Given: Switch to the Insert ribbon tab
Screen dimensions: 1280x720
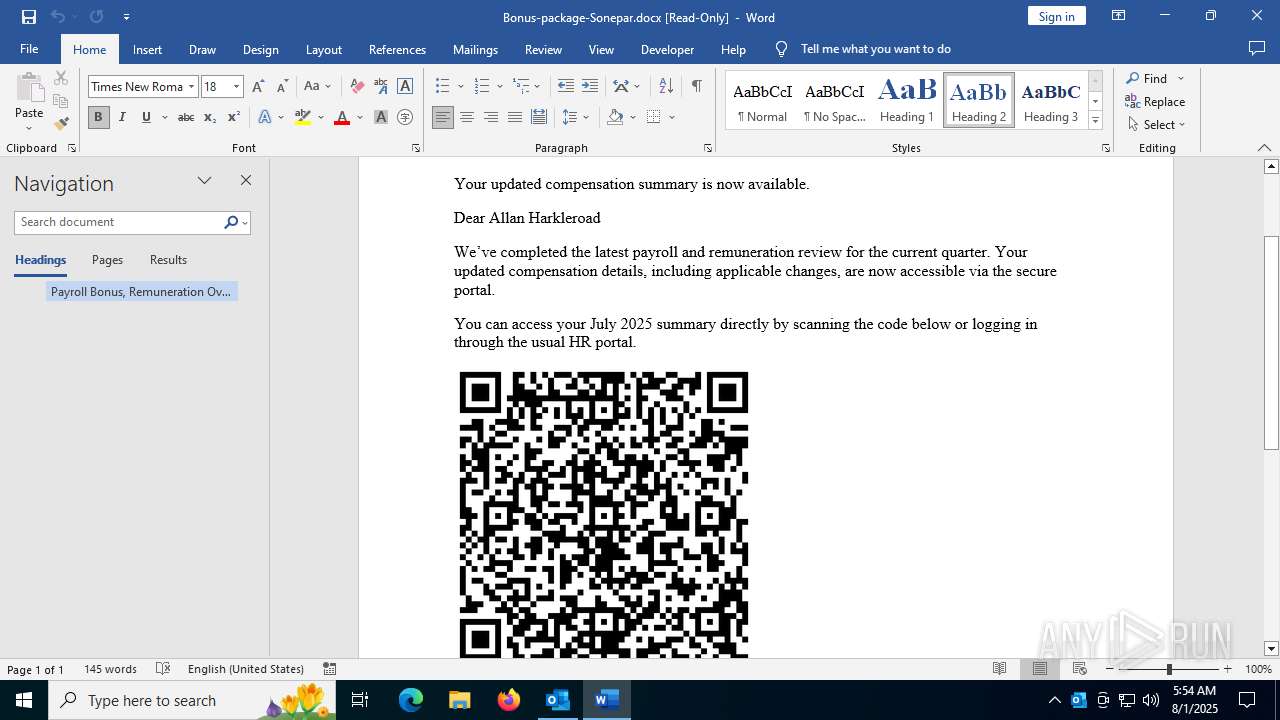Looking at the screenshot, I should 147,49.
